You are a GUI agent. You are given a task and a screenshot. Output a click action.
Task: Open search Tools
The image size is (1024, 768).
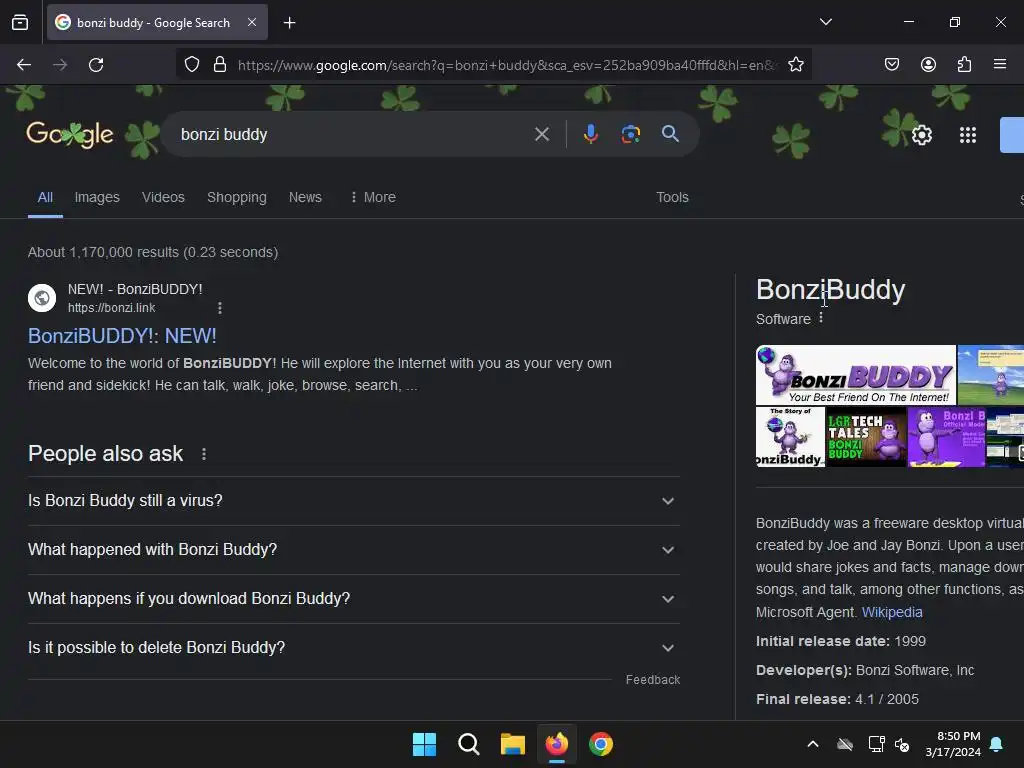coord(672,197)
